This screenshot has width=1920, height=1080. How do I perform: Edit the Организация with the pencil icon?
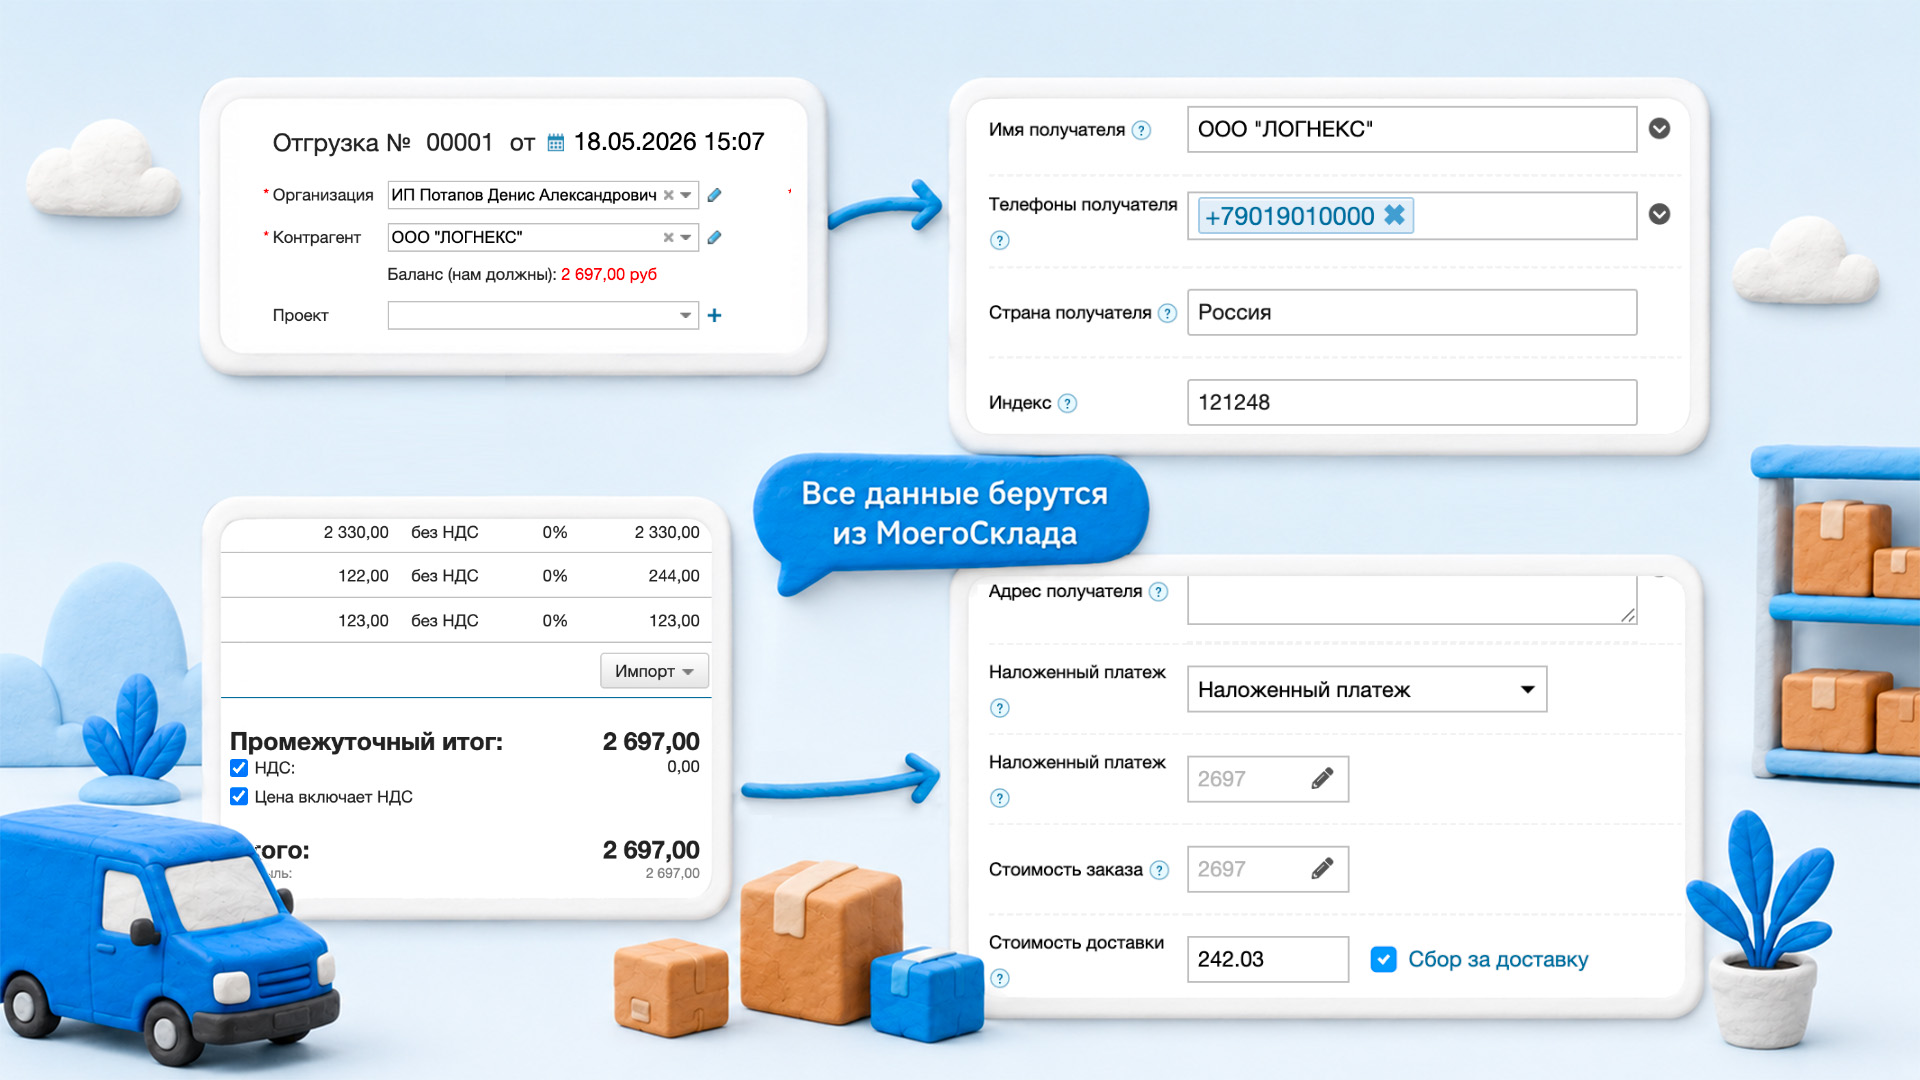[714, 195]
